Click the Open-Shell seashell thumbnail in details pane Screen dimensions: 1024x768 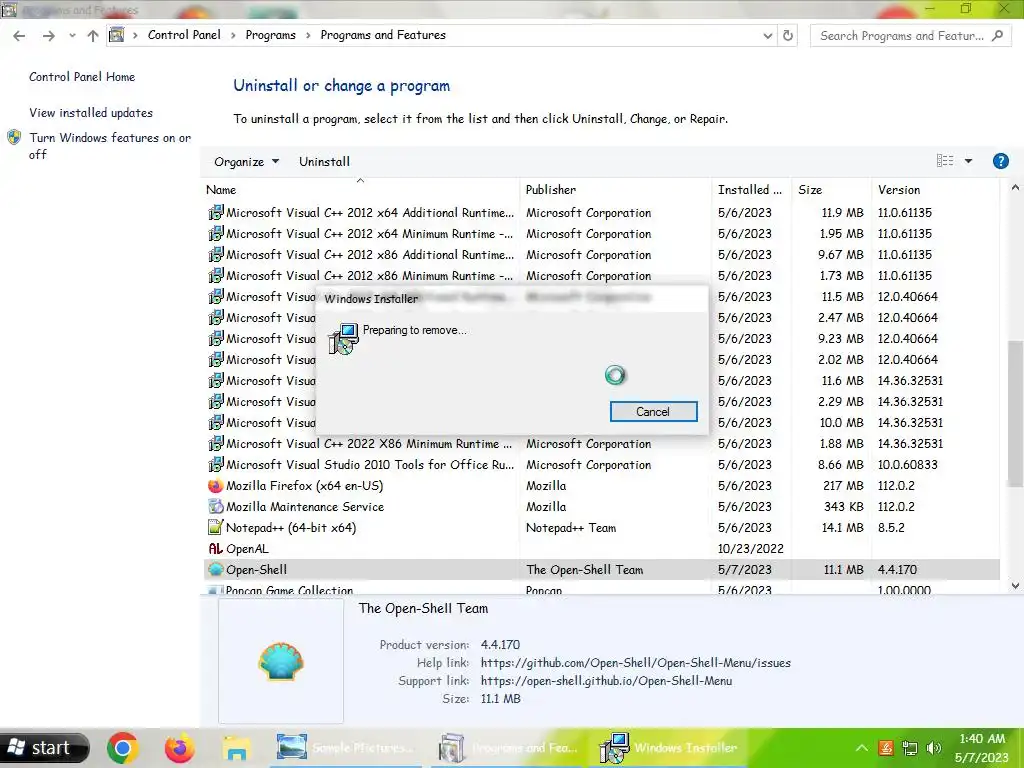pyautogui.click(x=281, y=662)
